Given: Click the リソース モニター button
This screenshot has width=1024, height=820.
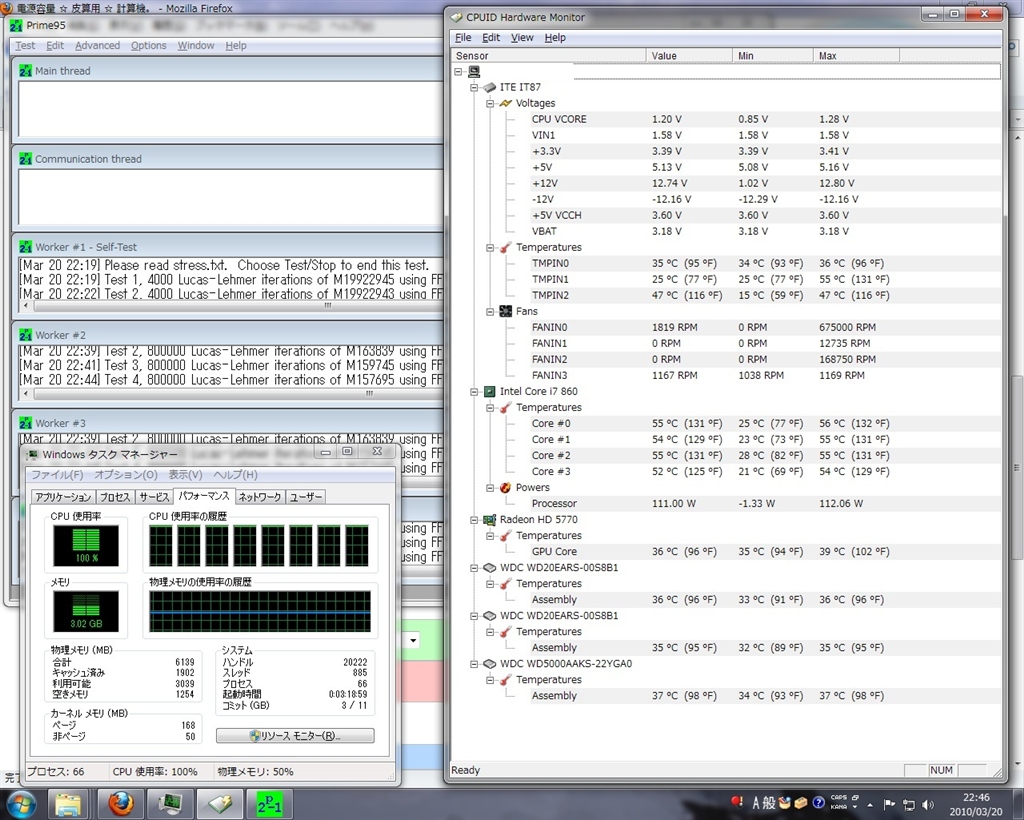Looking at the screenshot, I should tap(295, 736).
